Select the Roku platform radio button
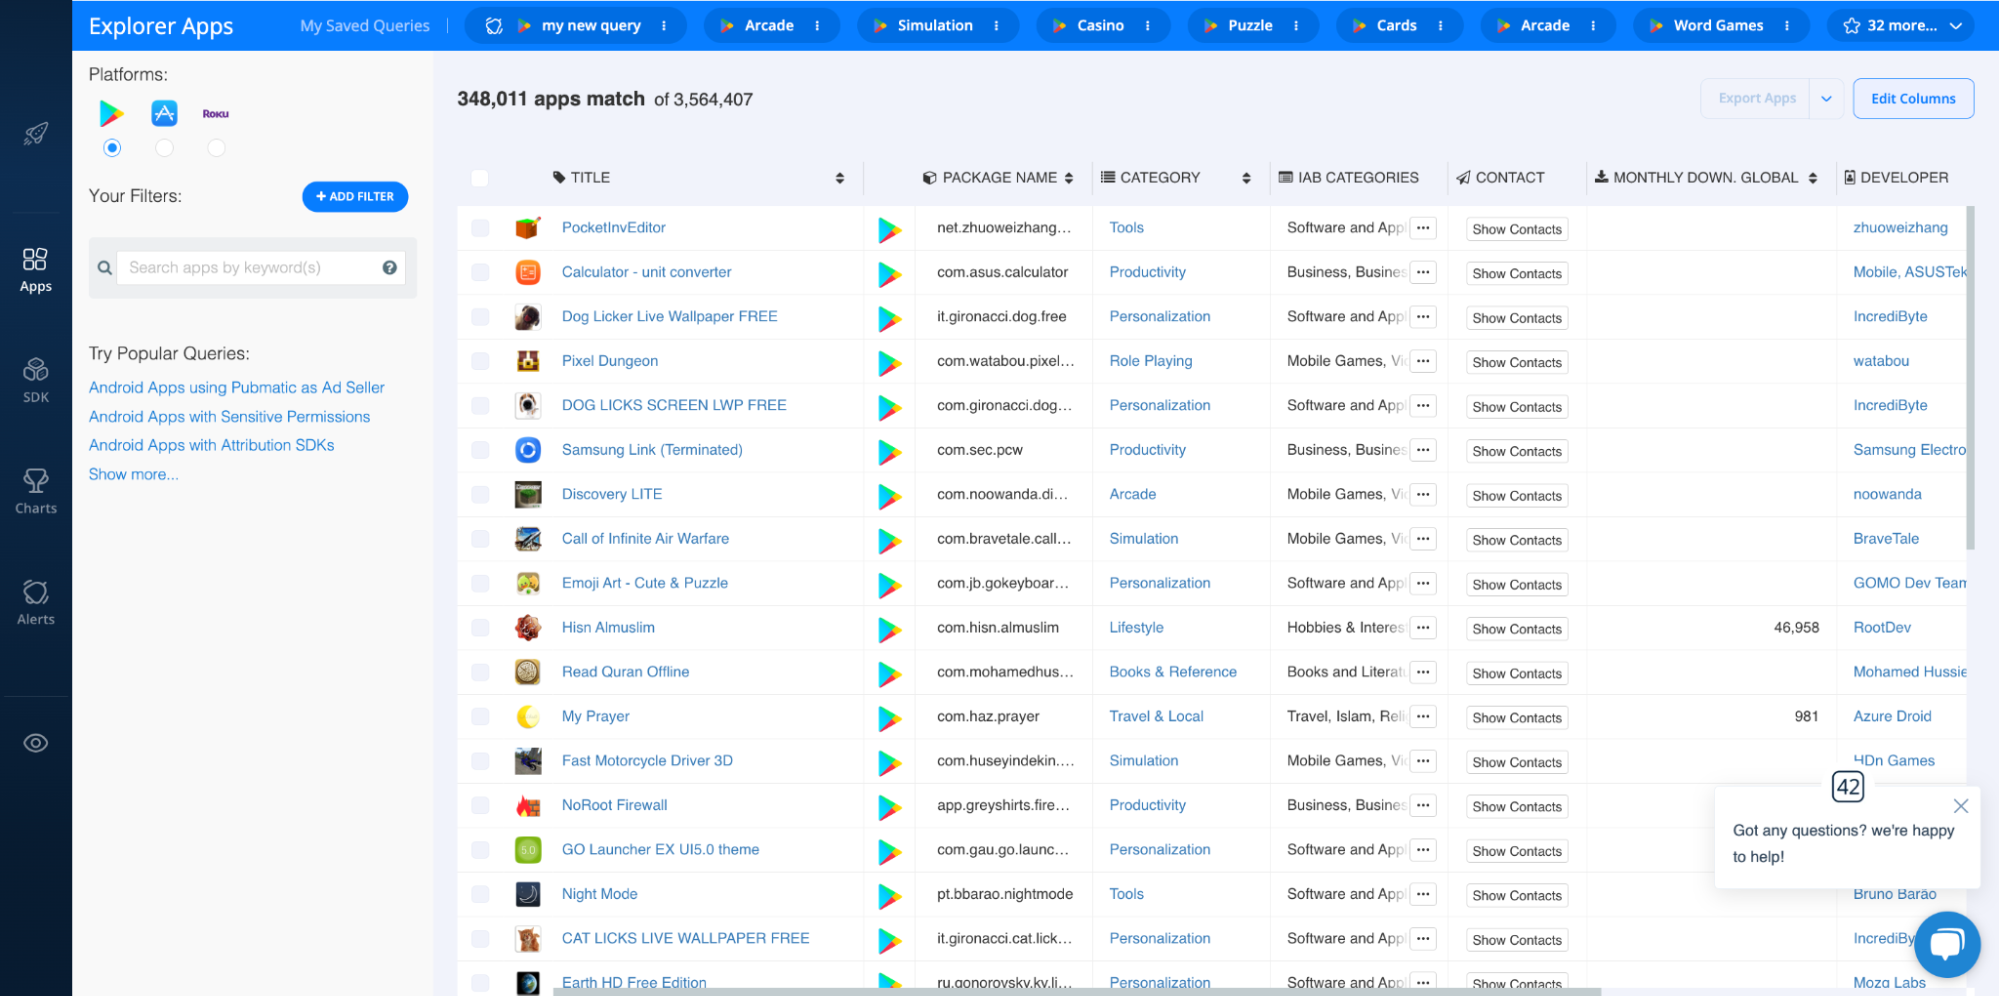Screen dimensions: 1999x996 click(216, 148)
